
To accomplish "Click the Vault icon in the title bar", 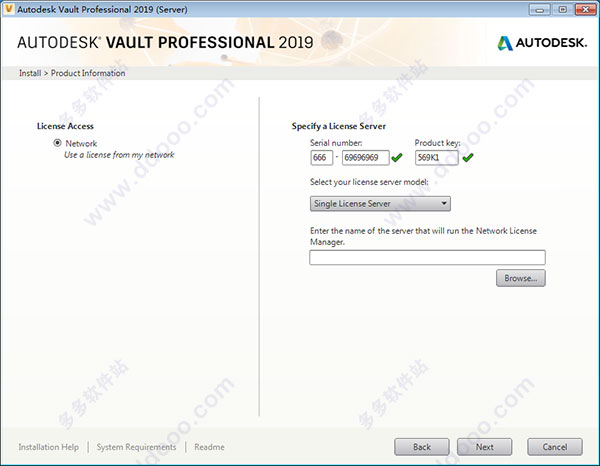I will click(x=8, y=9).
